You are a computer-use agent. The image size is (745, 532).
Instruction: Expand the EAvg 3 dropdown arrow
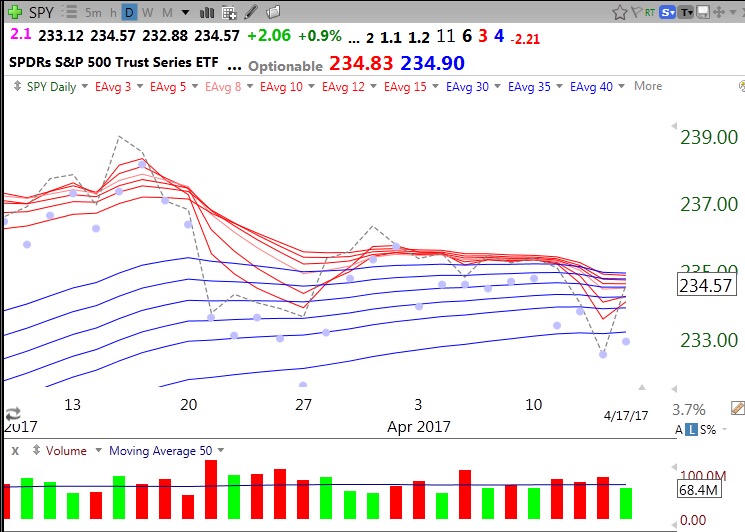coord(140,86)
